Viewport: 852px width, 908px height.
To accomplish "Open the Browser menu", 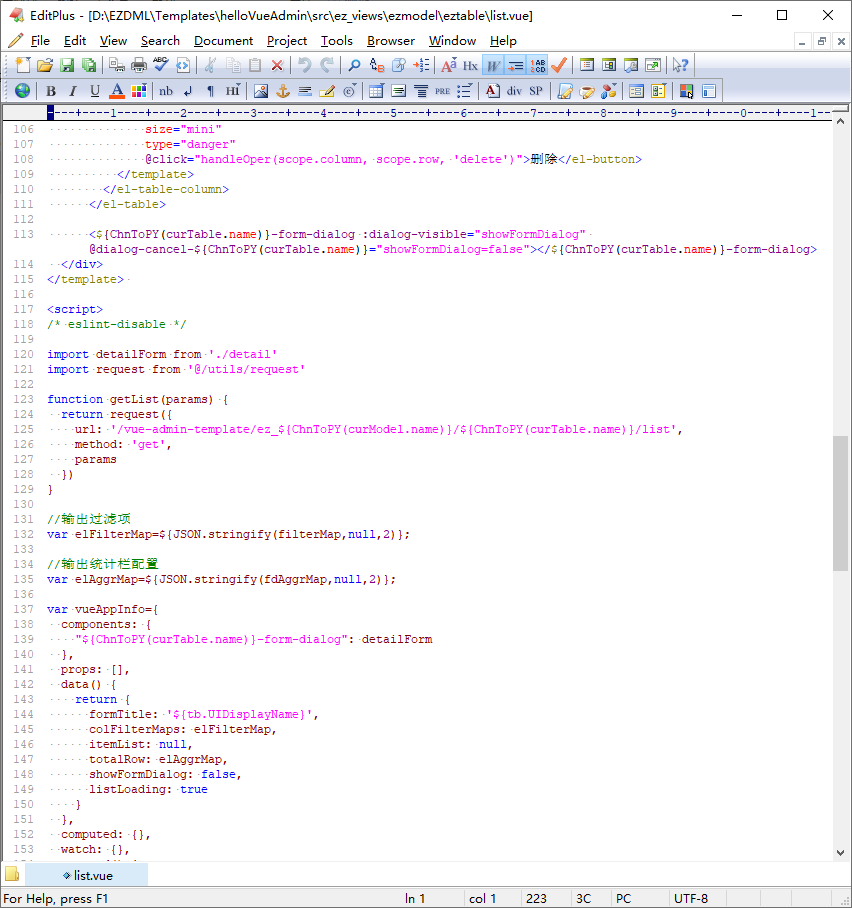I will click(390, 41).
